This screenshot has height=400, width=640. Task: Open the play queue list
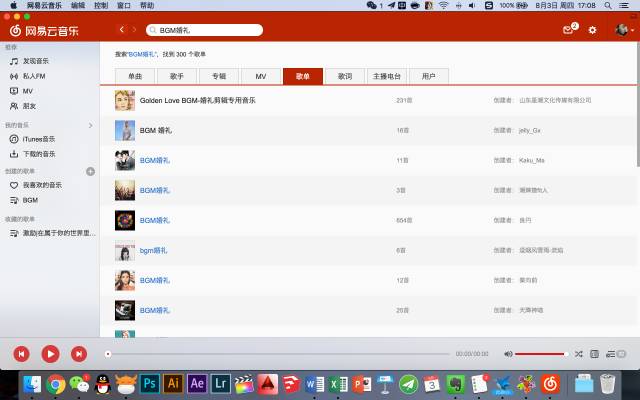click(x=610, y=354)
